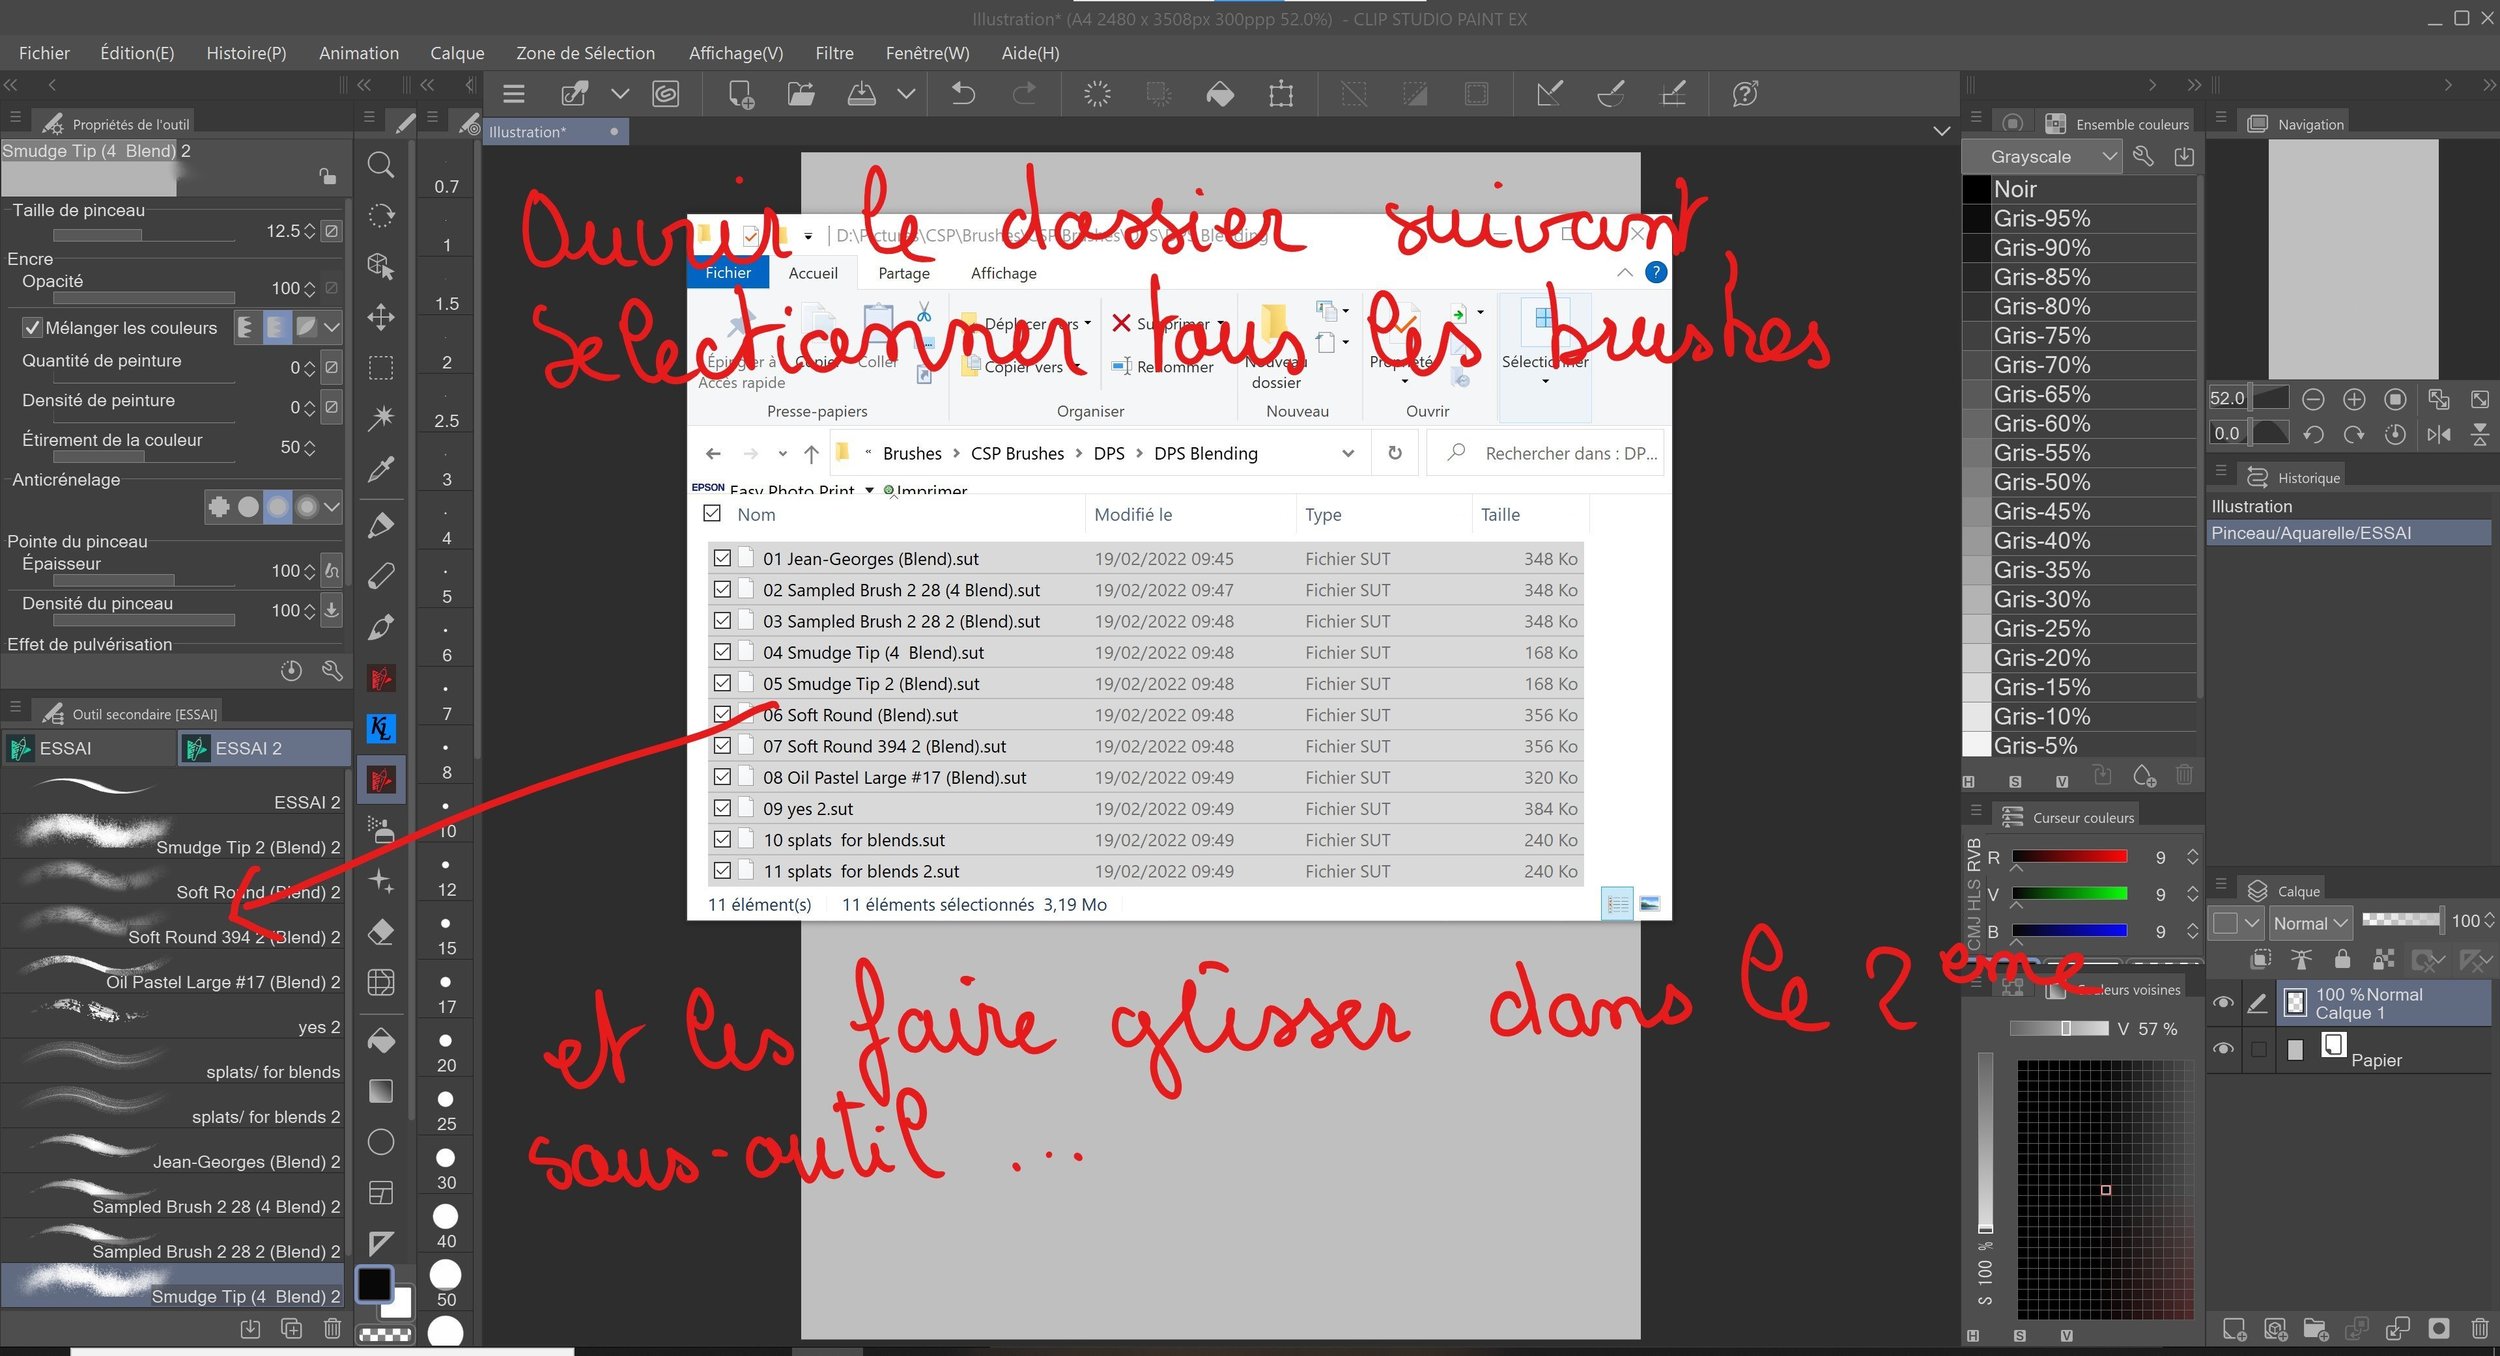
Task: Select the Eraser tool
Action: (380, 932)
